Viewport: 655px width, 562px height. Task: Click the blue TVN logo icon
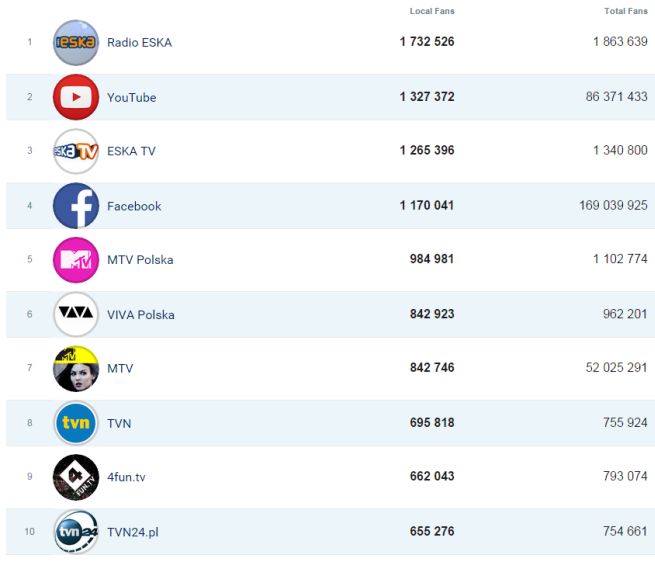[x=76, y=423]
